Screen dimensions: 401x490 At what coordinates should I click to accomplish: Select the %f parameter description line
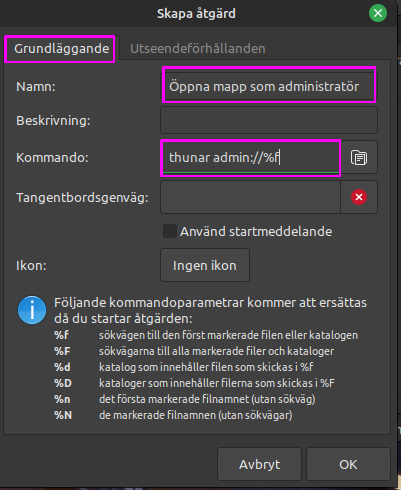(x=206, y=335)
